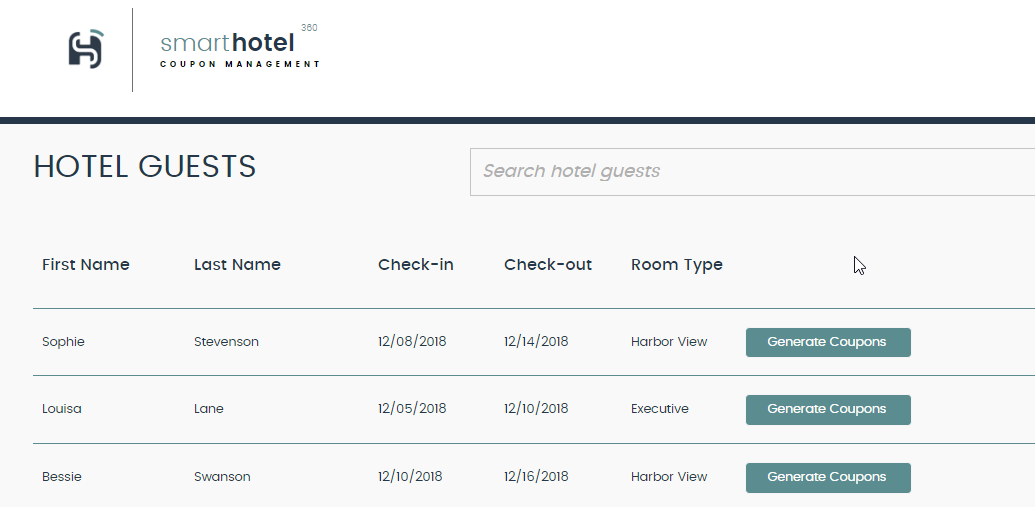This screenshot has width=1035, height=507.
Task: Select check-in date 12/05/2018
Action: coord(412,409)
